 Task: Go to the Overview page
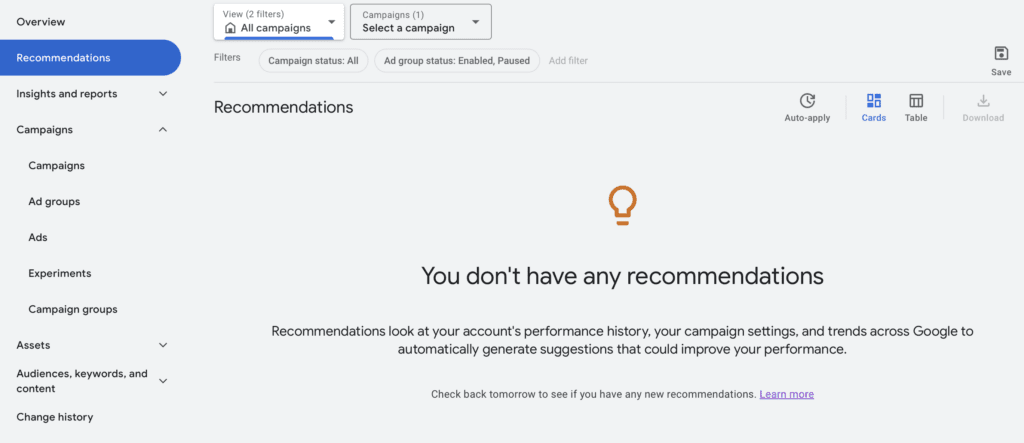(x=41, y=22)
